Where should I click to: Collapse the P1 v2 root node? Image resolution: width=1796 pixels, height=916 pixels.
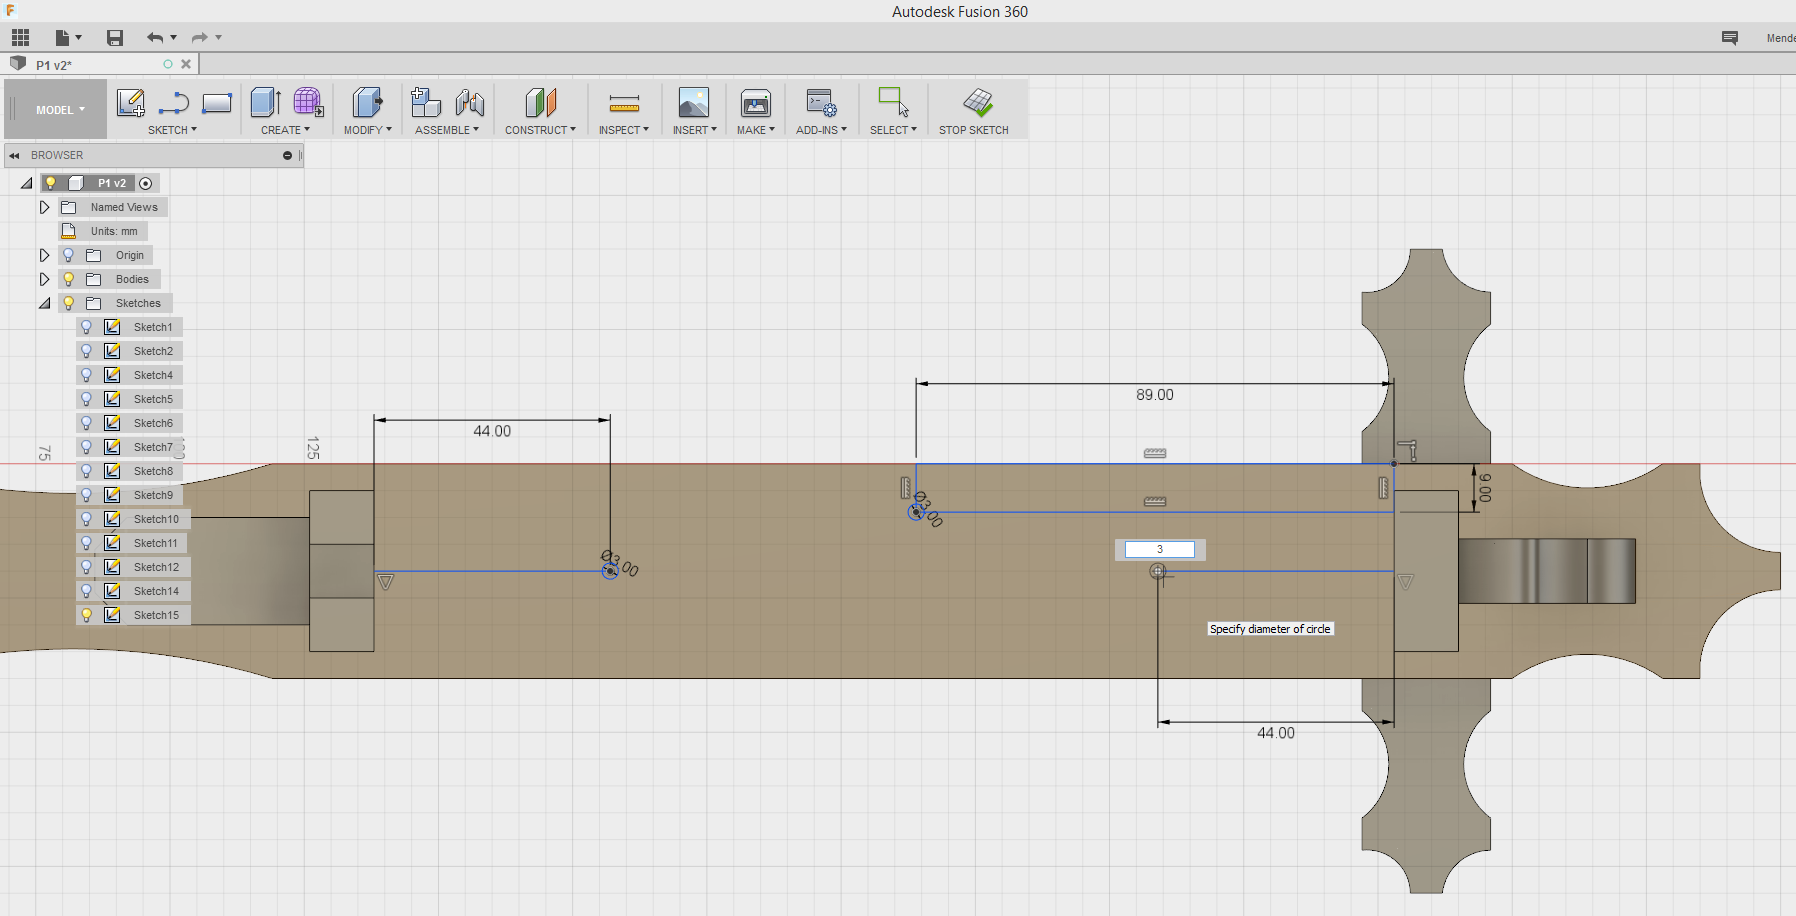click(27, 183)
